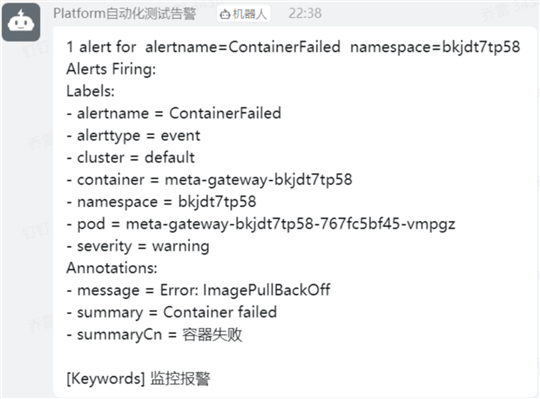540x399 pixels.
Task: Click the Alerts Firing heading
Action: 111,69
